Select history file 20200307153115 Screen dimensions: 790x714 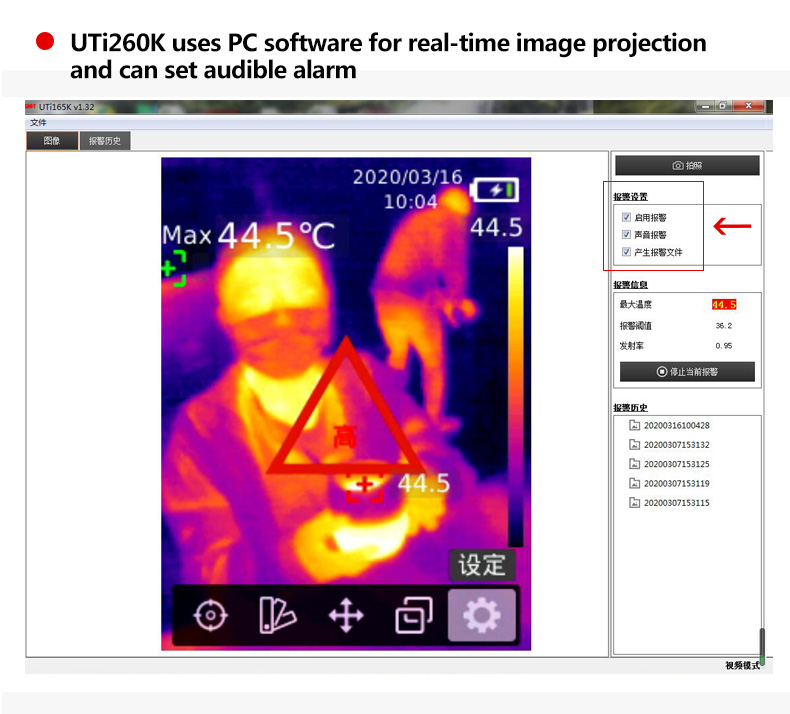coord(670,503)
